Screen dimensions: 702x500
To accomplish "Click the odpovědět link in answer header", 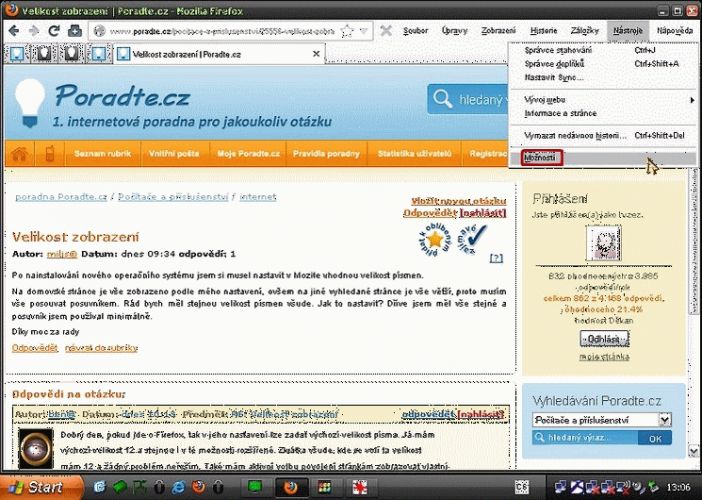I will 428,415.
